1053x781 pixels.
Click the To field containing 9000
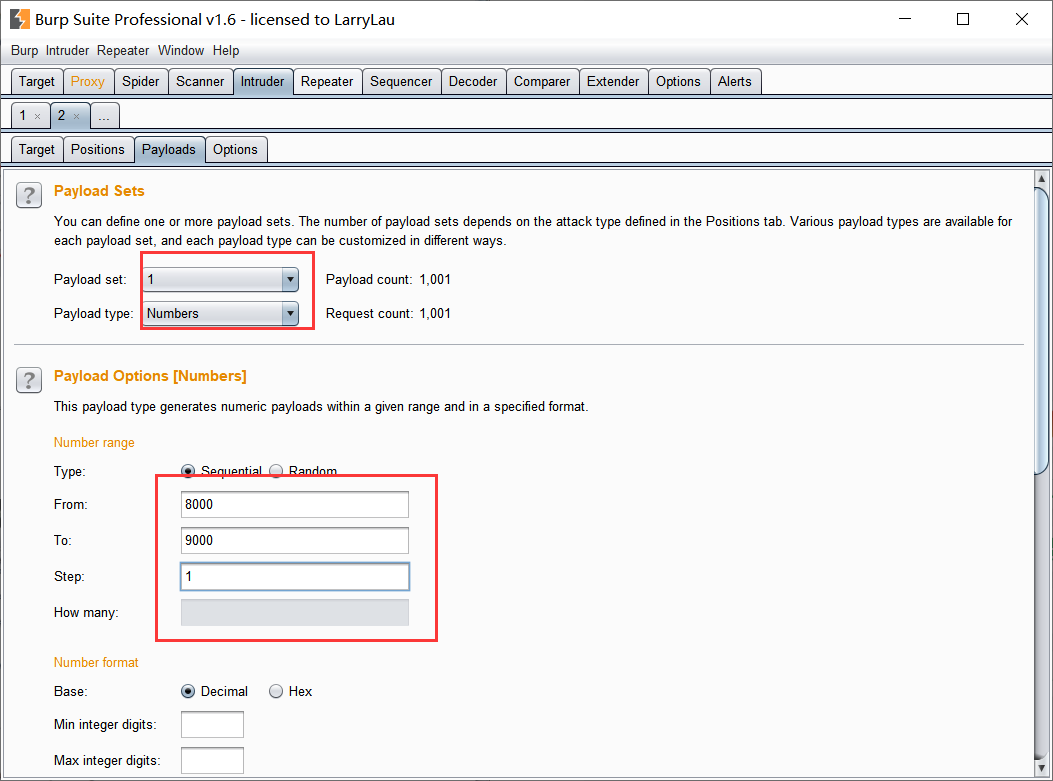[x=295, y=541]
